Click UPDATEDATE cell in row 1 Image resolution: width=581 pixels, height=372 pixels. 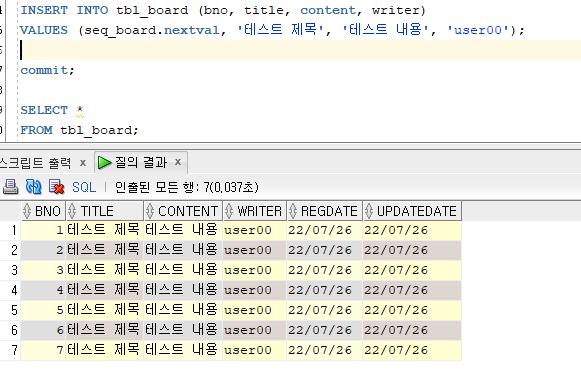point(412,230)
